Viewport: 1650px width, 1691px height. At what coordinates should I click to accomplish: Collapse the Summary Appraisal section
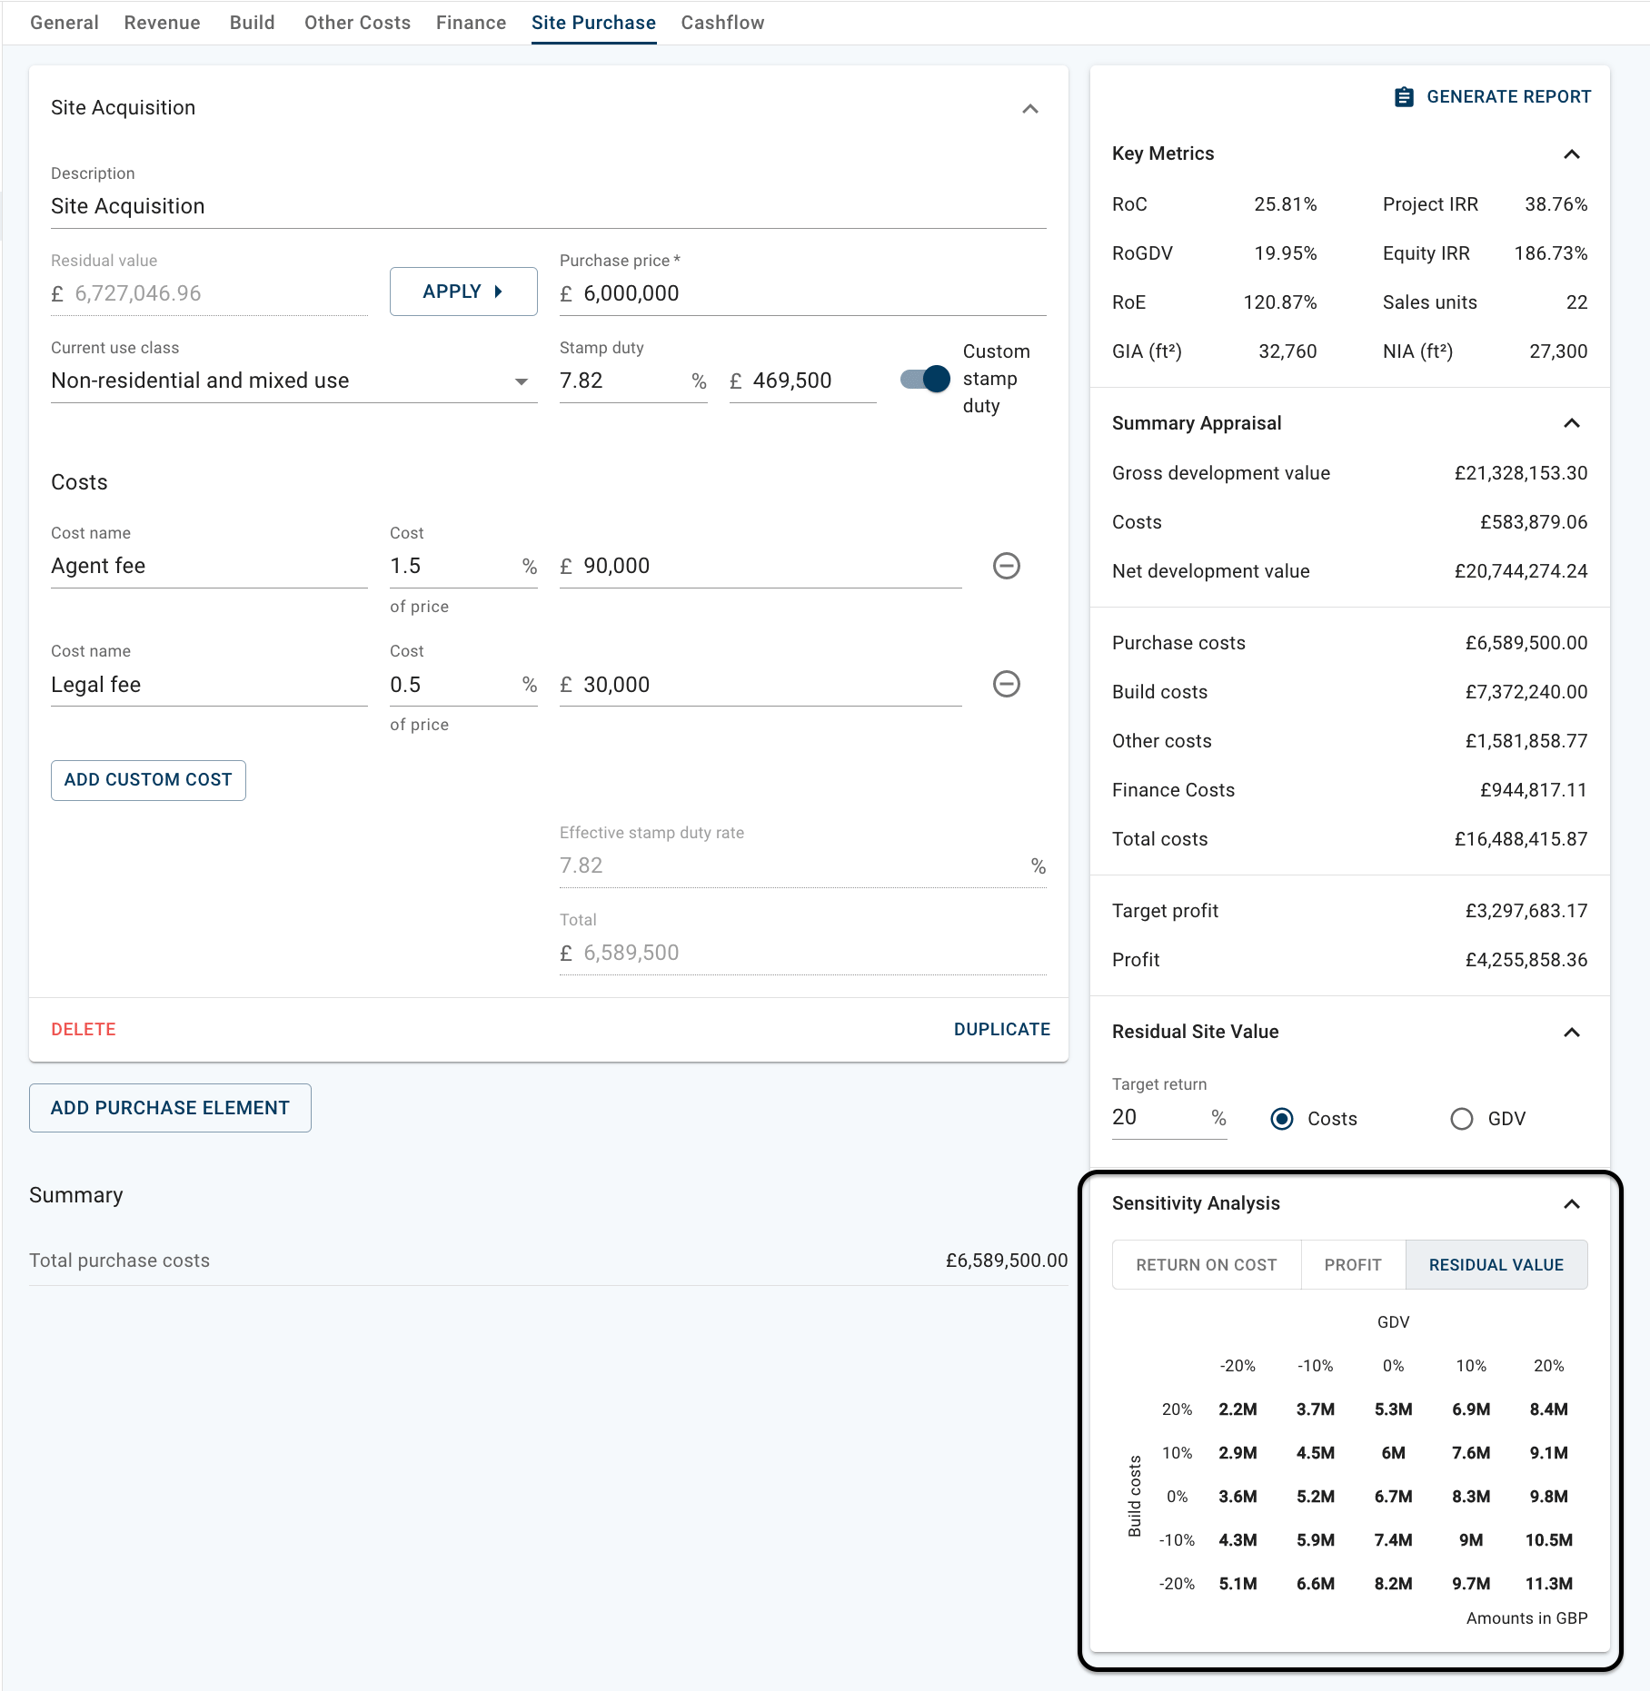click(1572, 423)
